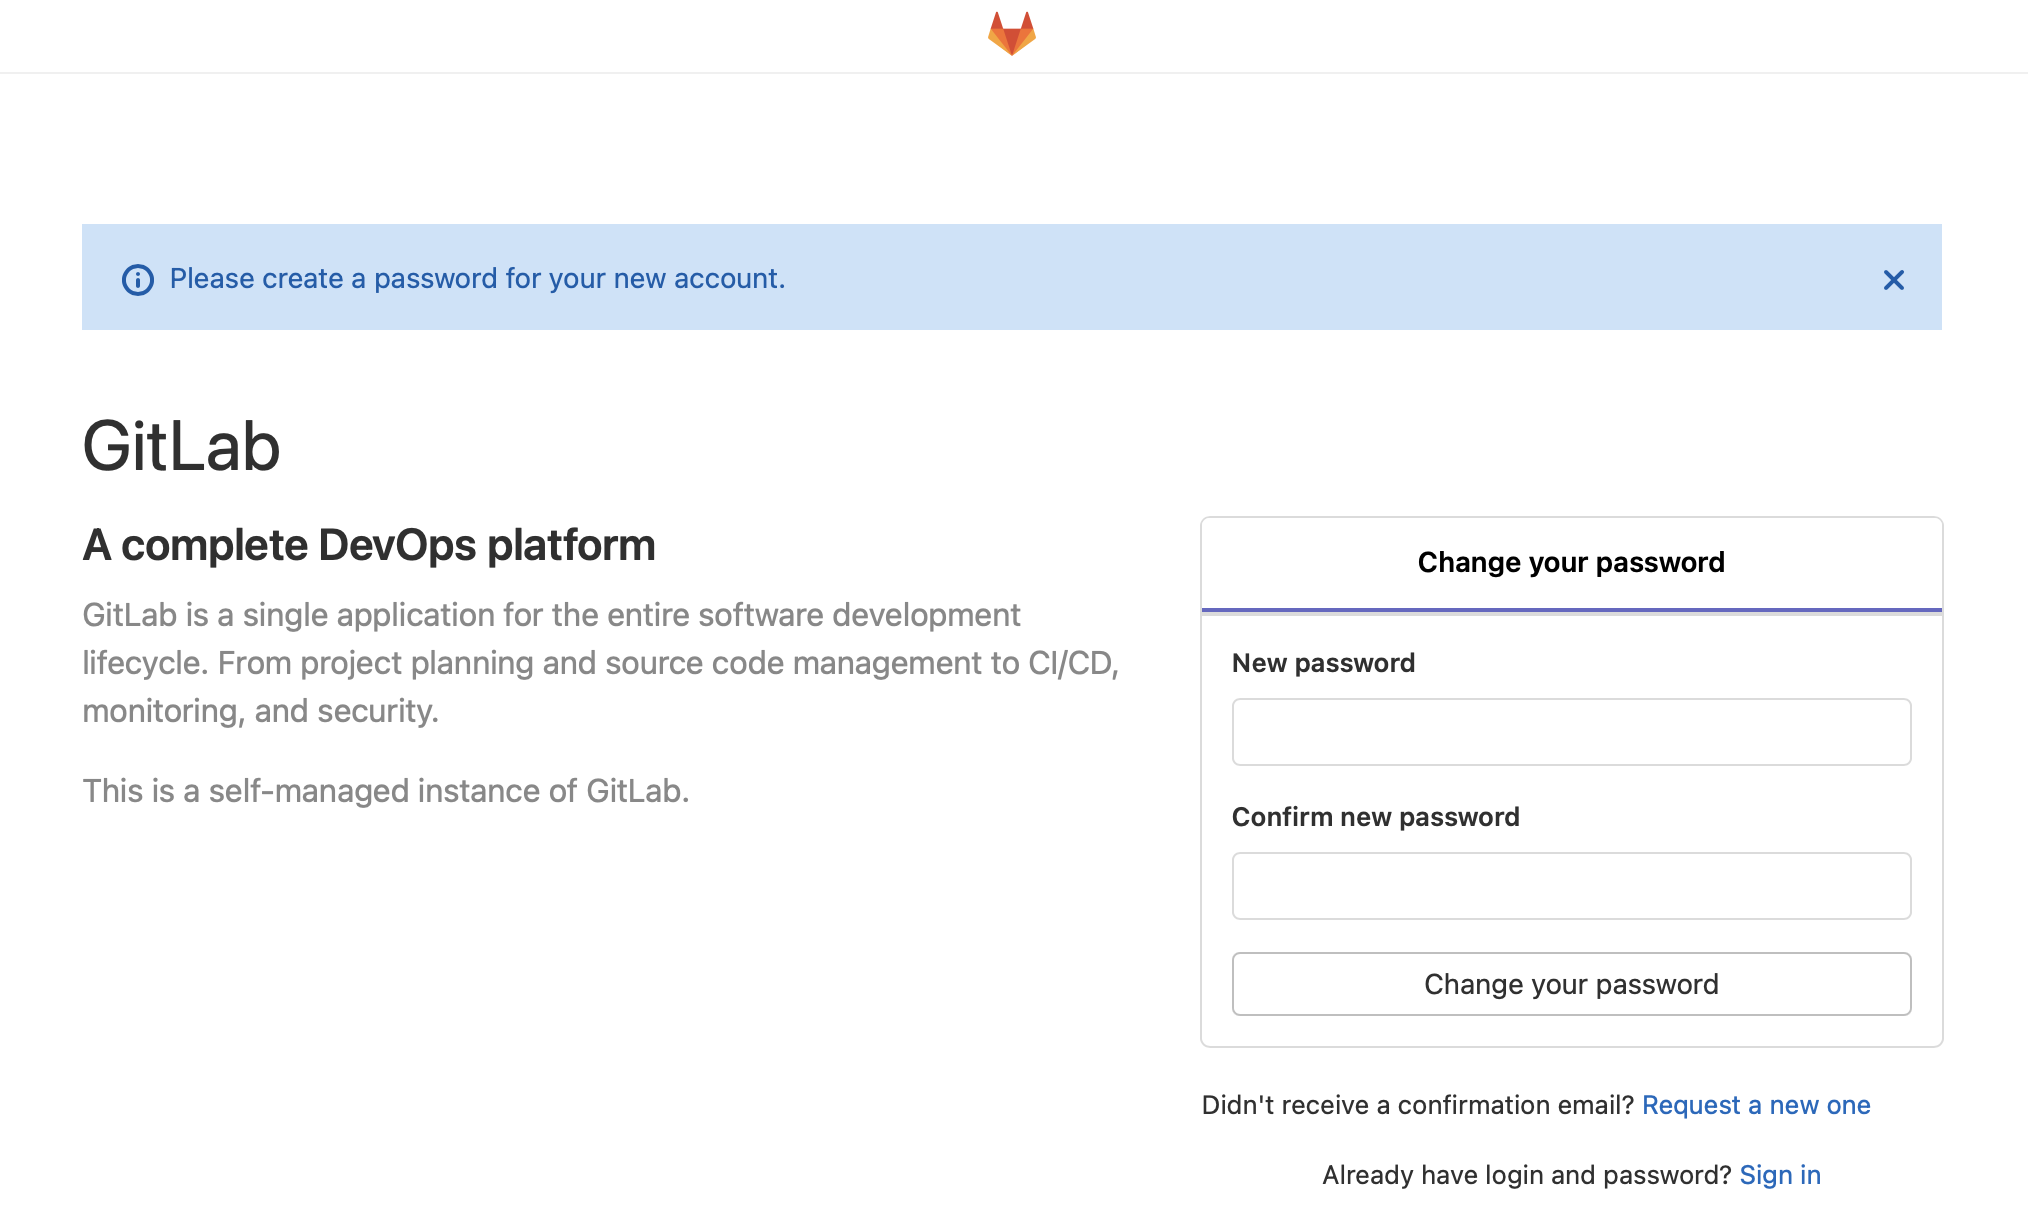The width and height of the screenshot is (2028, 1232).
Task: Click the confirmation email question text
Action: (1417, 1105)
